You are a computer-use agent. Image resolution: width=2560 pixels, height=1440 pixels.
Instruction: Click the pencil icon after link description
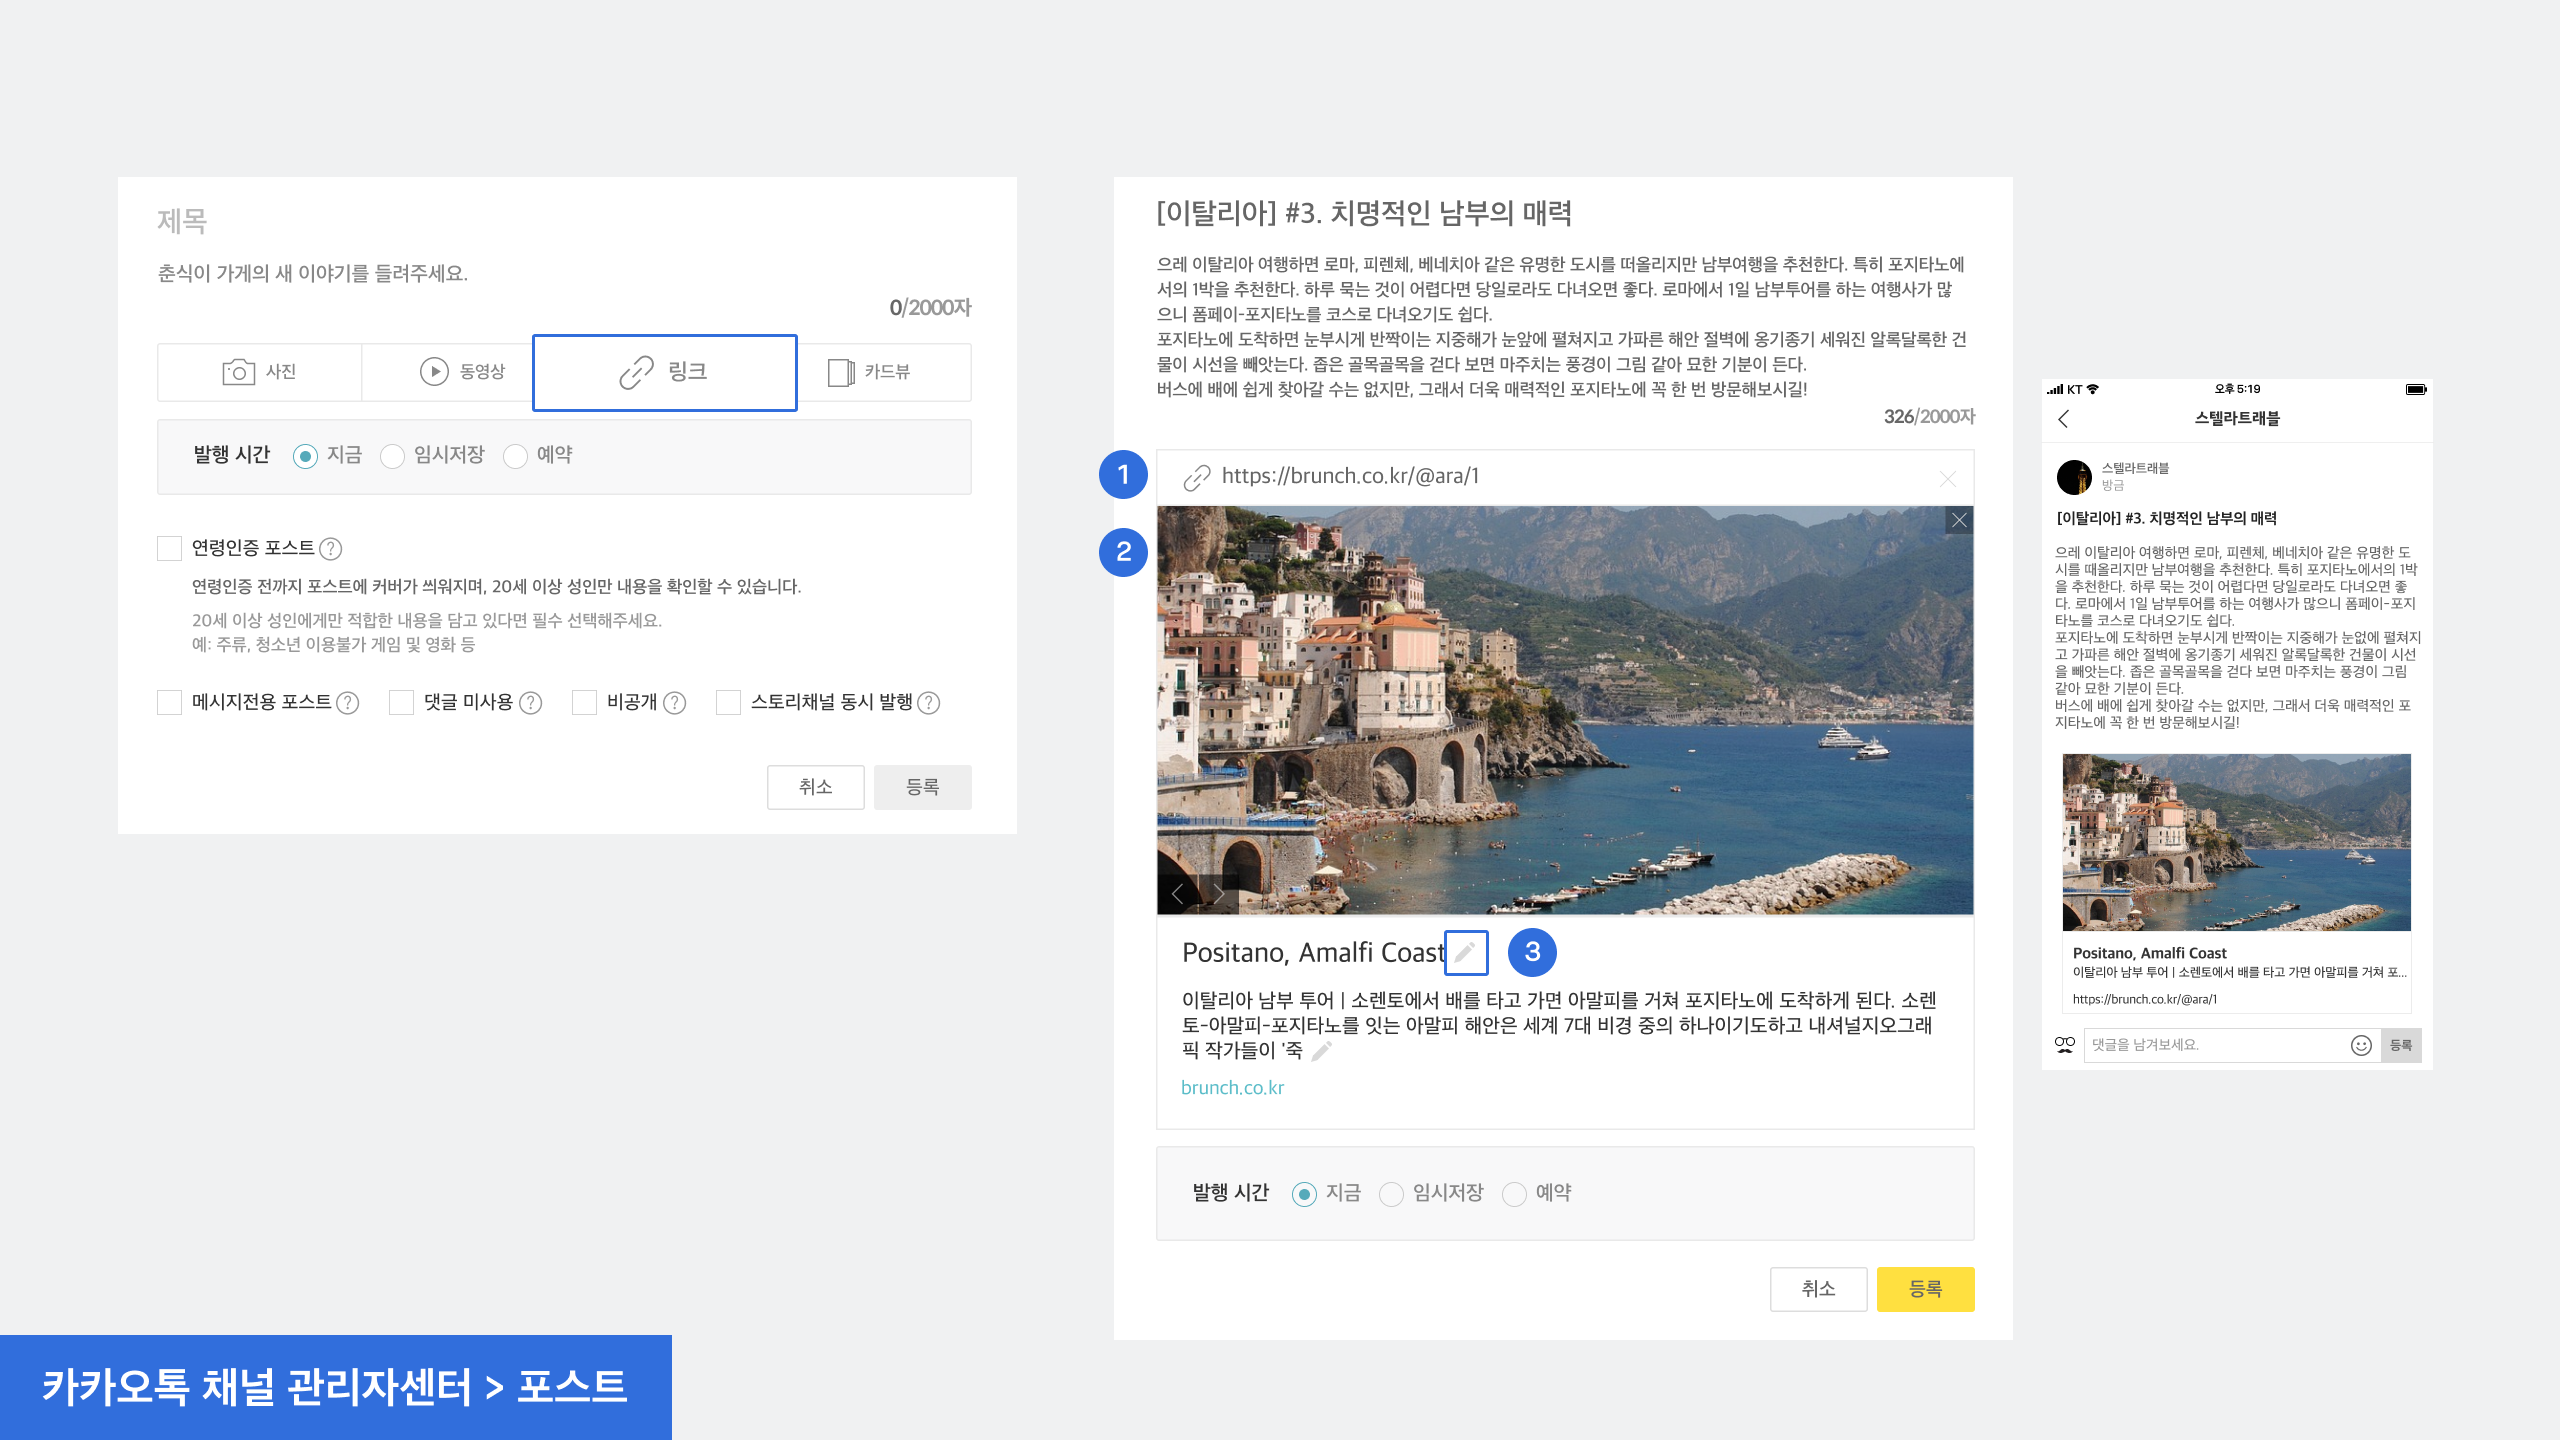click(x=1321, y=1051)
